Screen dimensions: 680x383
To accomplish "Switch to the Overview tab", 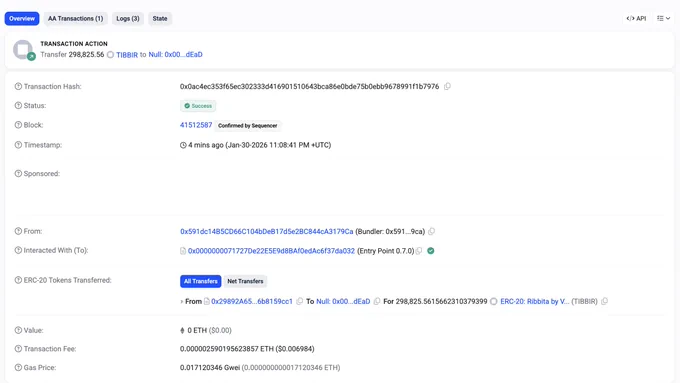I will click(22, 19).
